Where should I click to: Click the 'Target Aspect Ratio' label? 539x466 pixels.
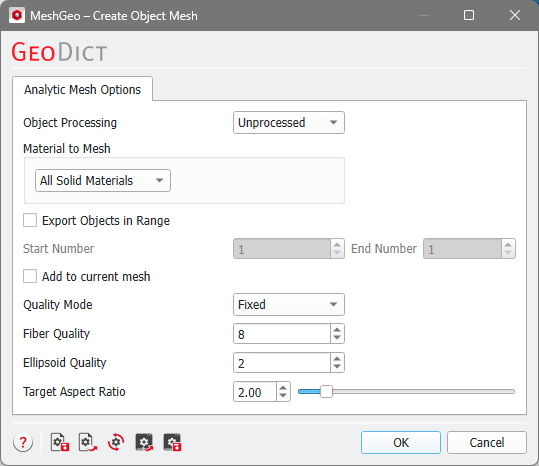[x=74, y=392]
